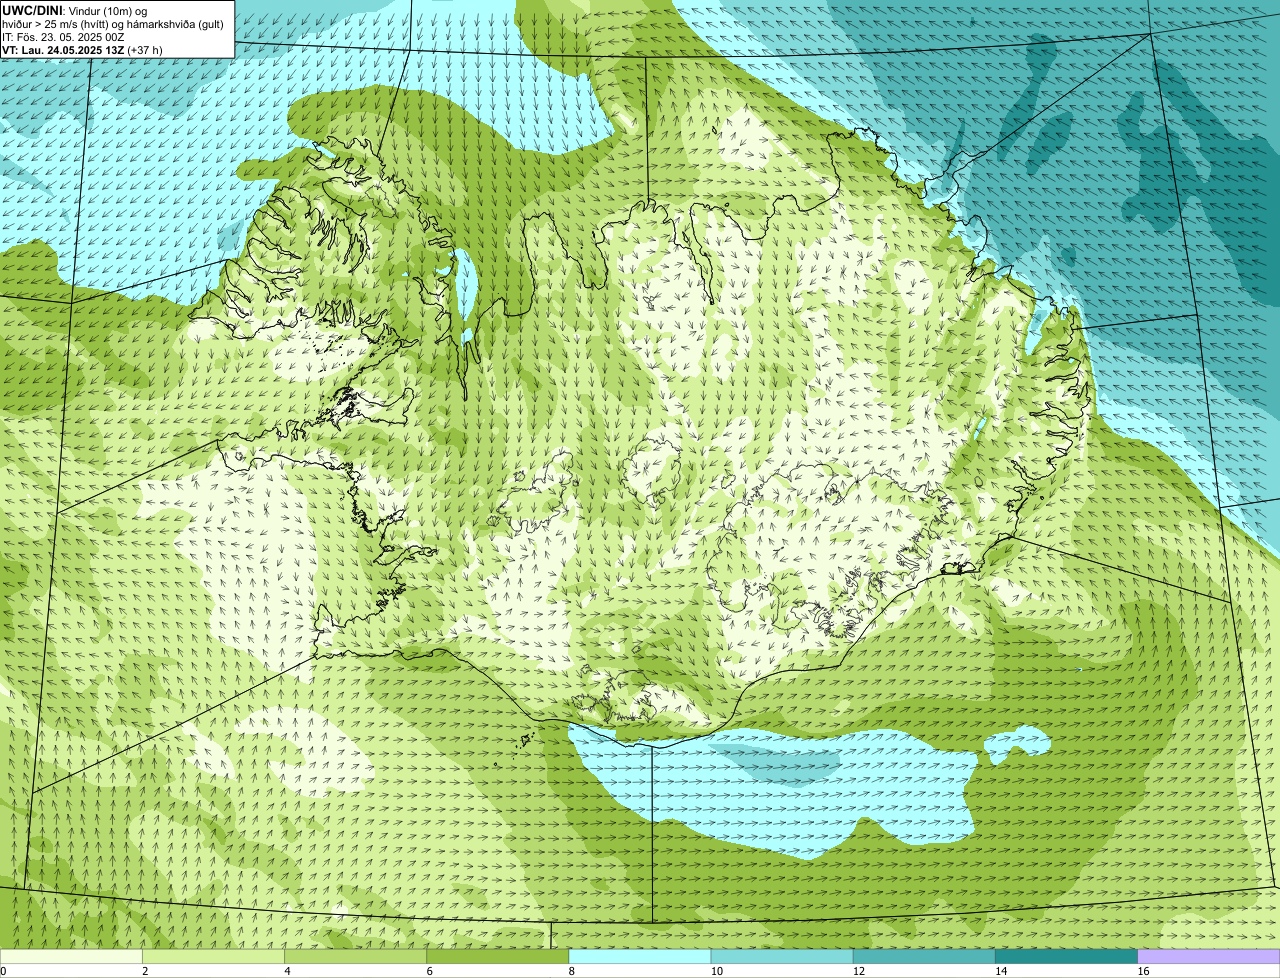This screenshot has height=978, width=1280.
Task: Click the legend scale label '14'
Action: click(x=1001, y=971)
